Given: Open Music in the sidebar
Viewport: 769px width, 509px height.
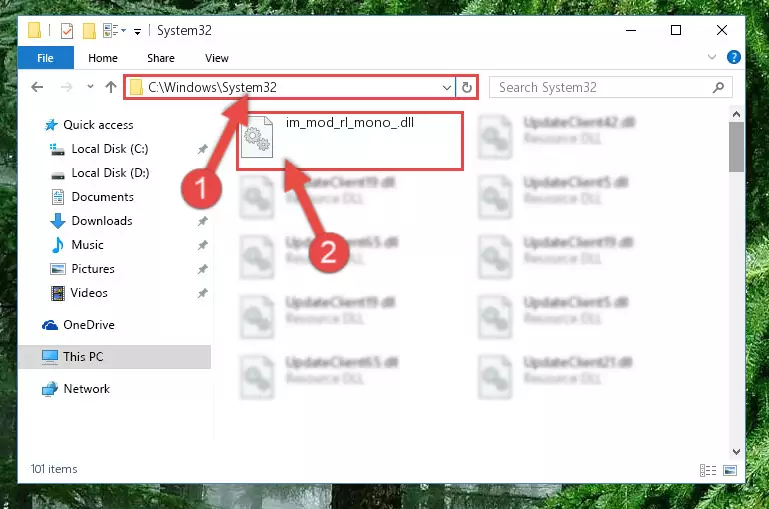Looking at the screenshot, I should click(87, 245).
